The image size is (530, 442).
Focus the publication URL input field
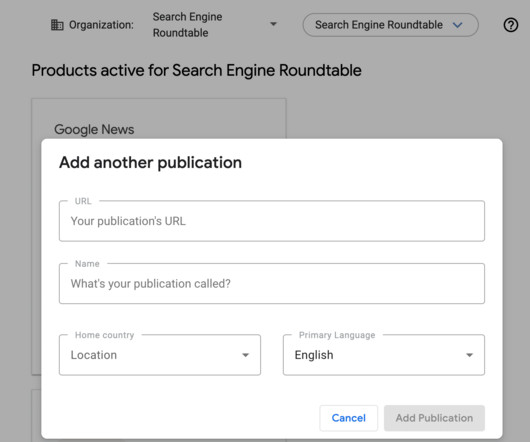click(x=272, y=221)
